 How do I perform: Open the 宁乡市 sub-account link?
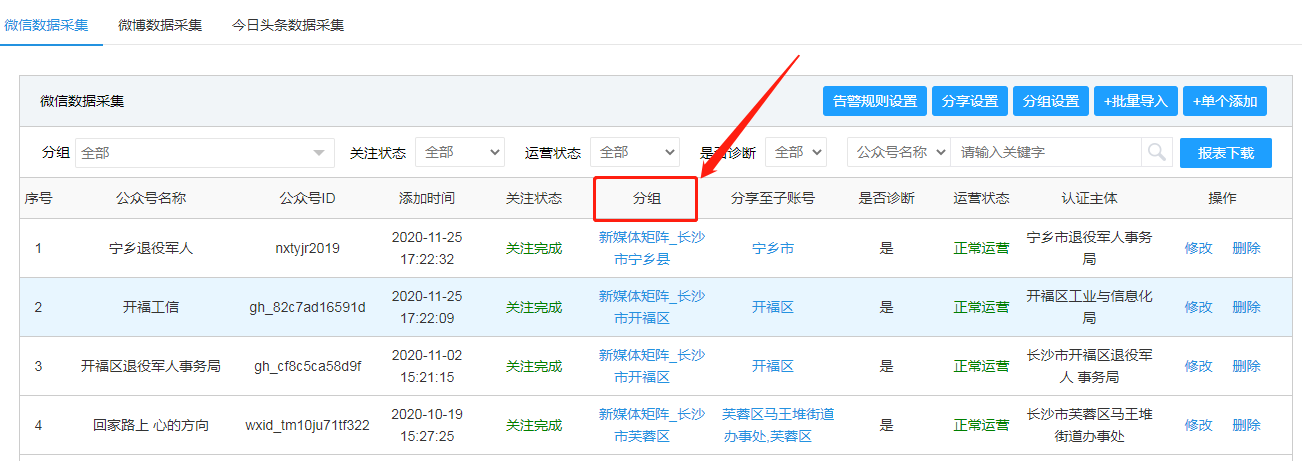coord(772,248)
